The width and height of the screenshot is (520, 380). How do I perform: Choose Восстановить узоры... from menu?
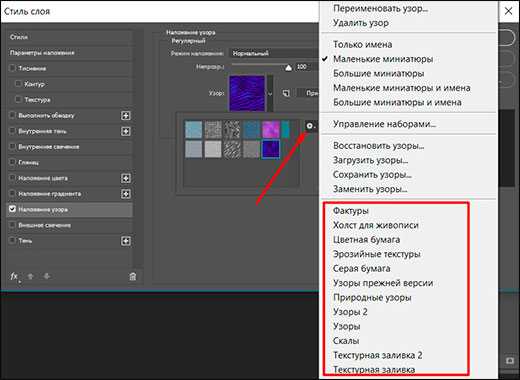point(379,146)
